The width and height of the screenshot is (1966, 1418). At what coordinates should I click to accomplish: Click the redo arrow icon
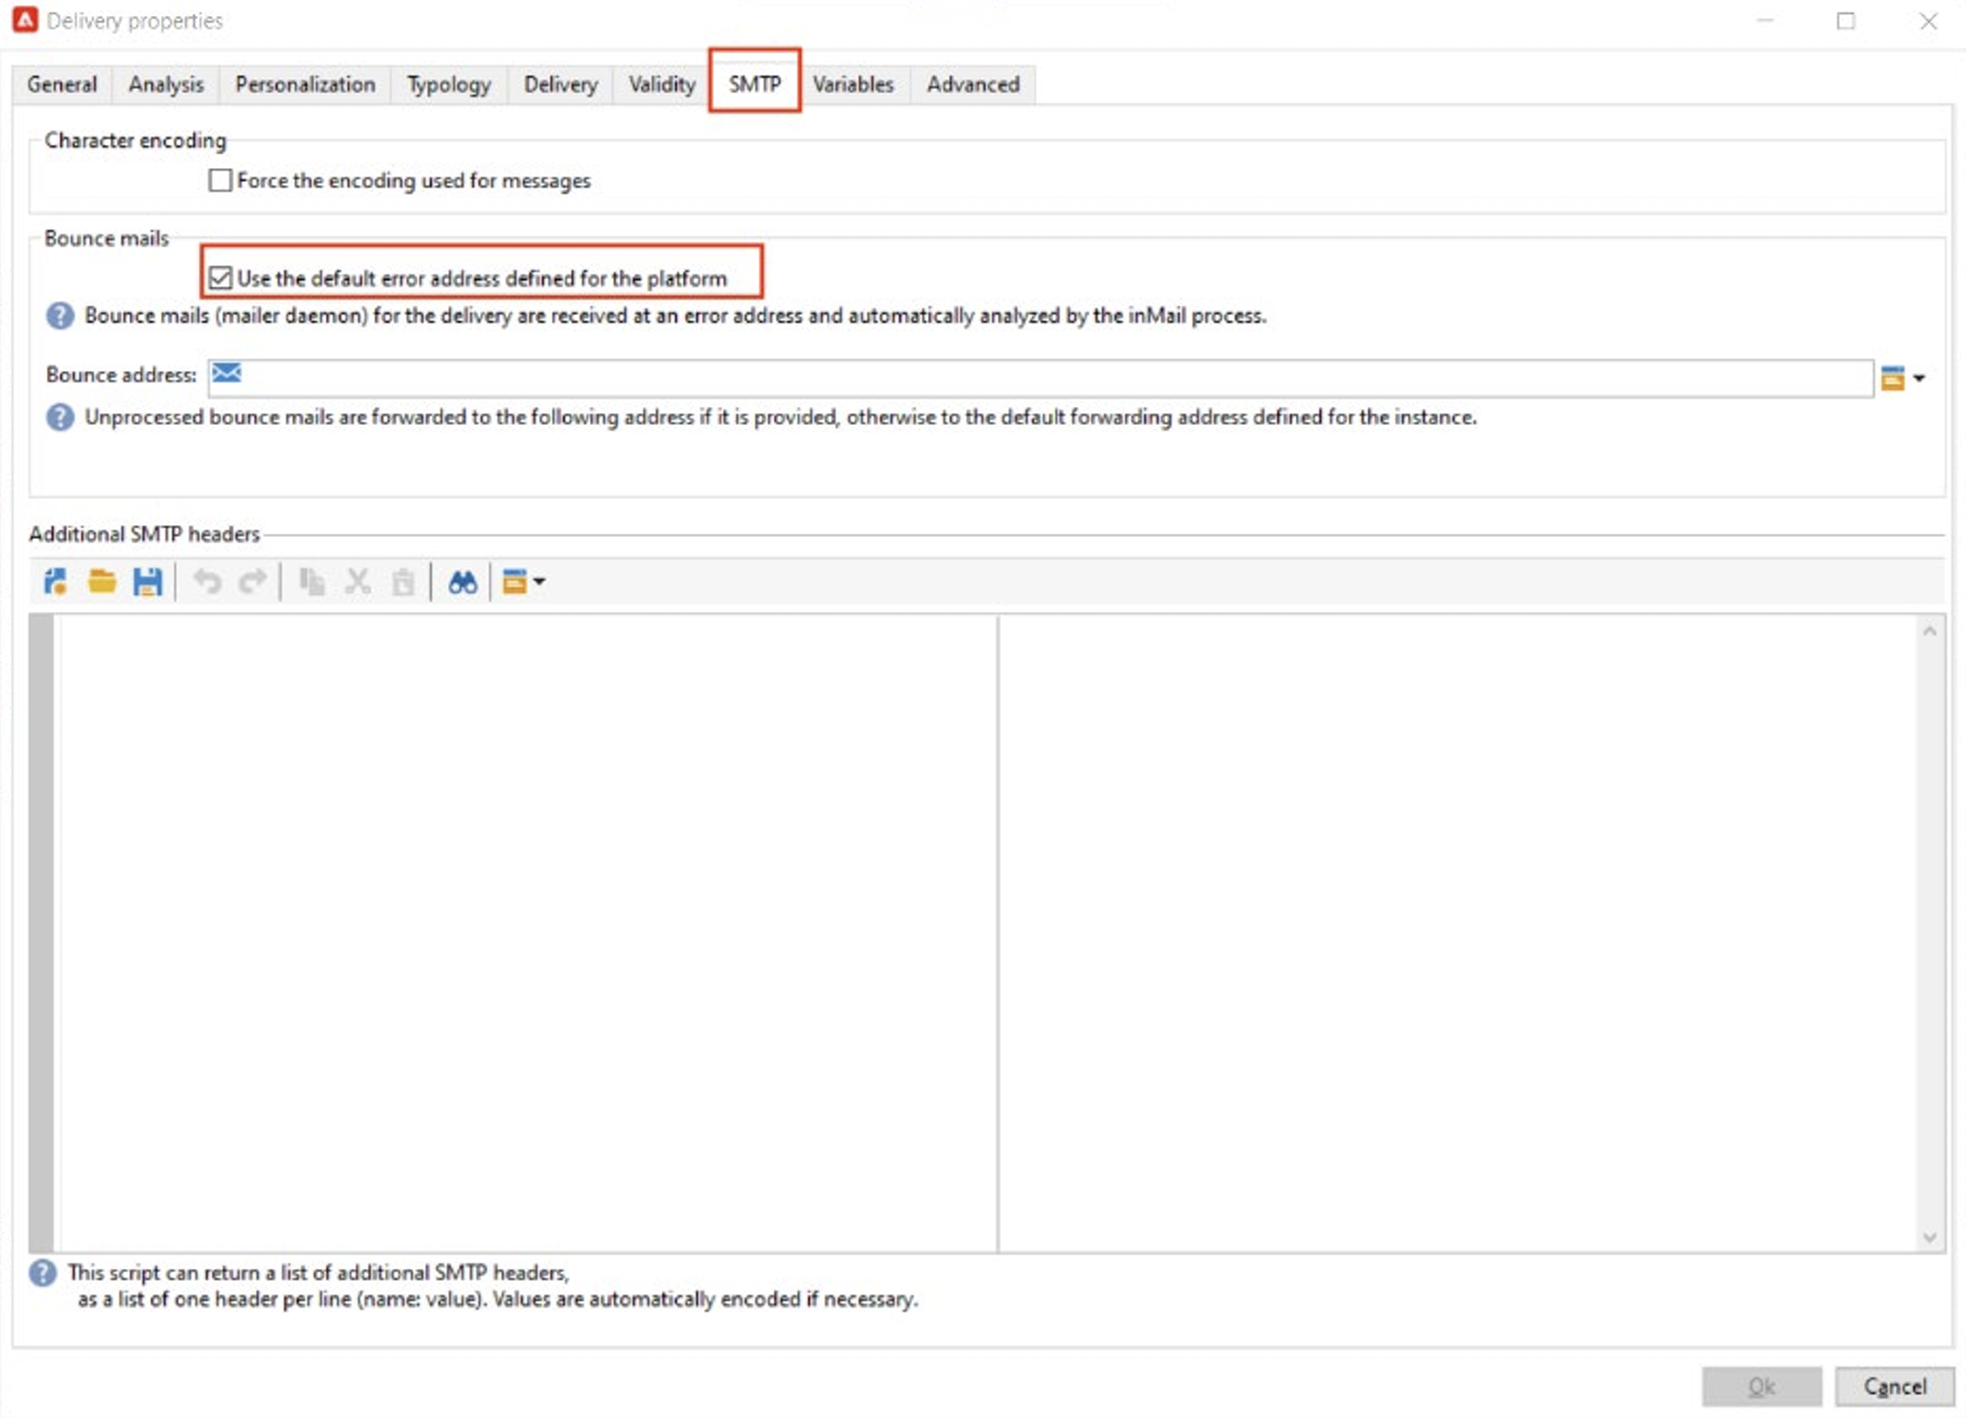point(252,582)
